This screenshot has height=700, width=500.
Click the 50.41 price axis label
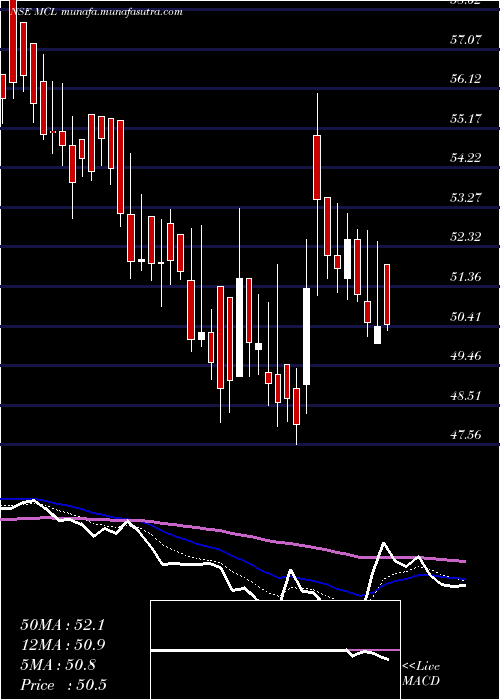click(465, 317)
